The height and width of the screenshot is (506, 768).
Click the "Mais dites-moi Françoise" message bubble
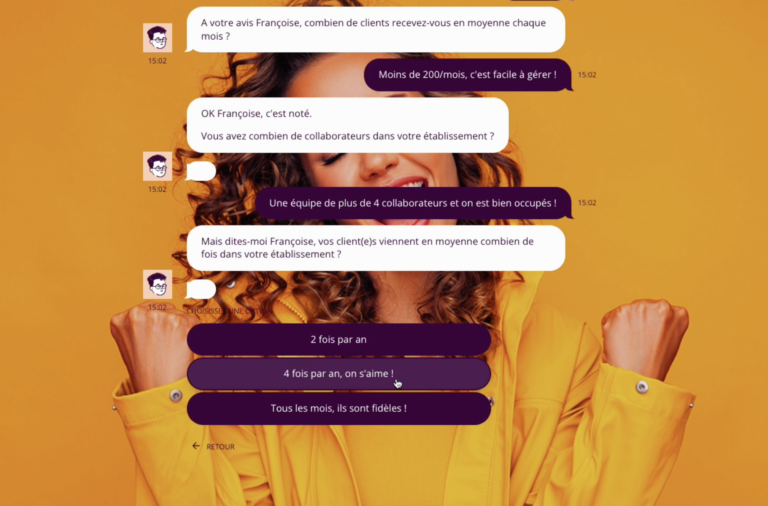point(376,248)
